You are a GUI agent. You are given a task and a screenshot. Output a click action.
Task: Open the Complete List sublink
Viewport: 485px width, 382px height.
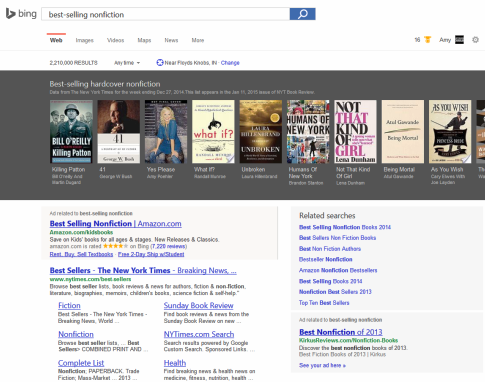(81, 363)
